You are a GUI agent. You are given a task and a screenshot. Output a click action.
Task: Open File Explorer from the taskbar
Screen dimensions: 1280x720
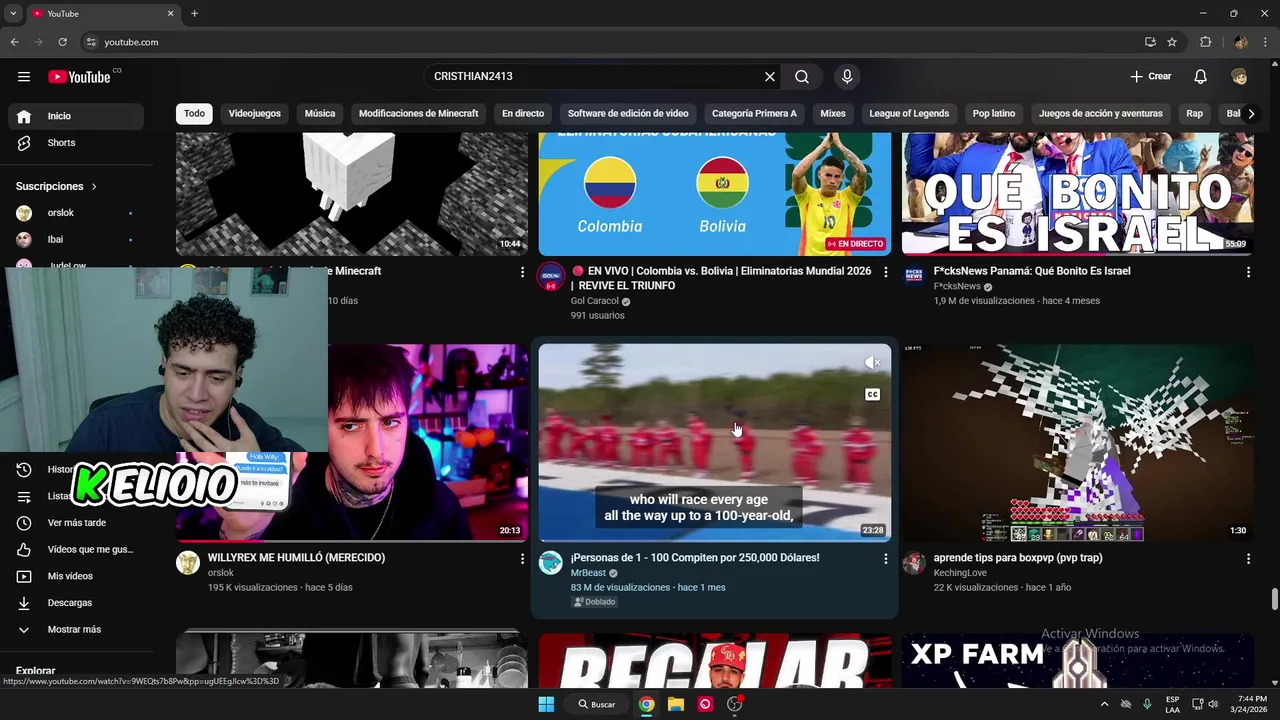[676, 704]
